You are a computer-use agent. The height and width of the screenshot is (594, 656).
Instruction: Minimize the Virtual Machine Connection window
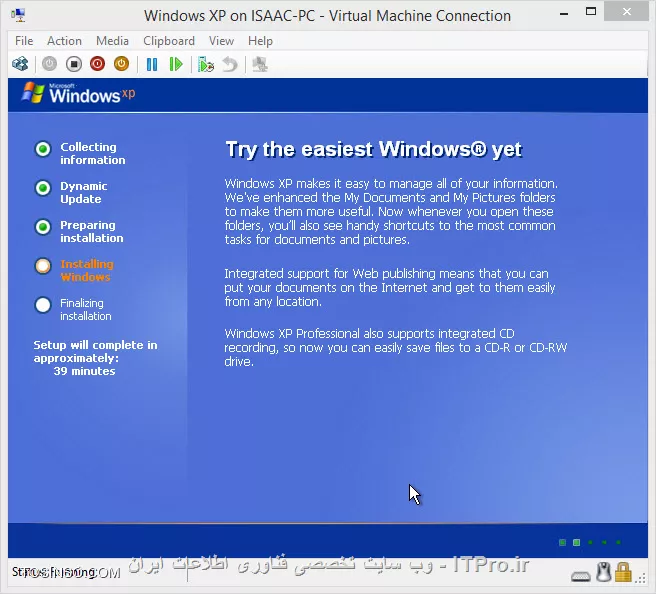pyautogui.click(x=564, y=13)
